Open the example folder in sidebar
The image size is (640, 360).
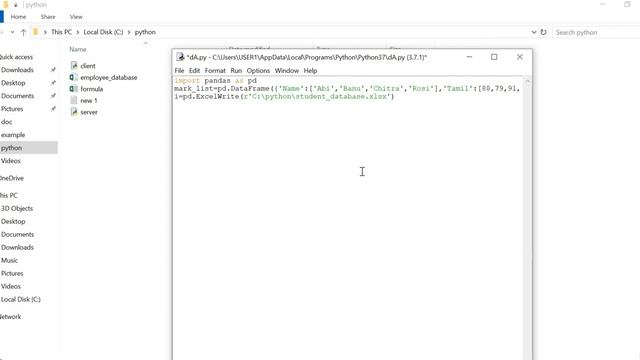13,135
